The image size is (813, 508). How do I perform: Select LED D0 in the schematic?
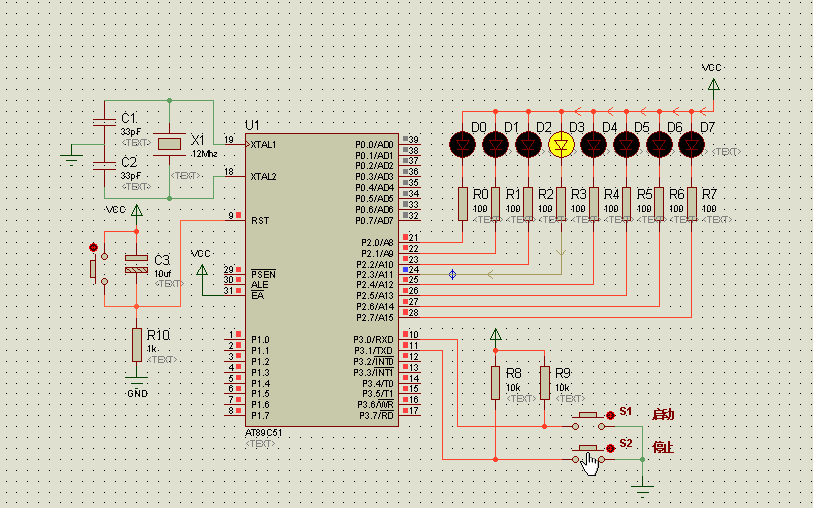(x=462, y=145)
